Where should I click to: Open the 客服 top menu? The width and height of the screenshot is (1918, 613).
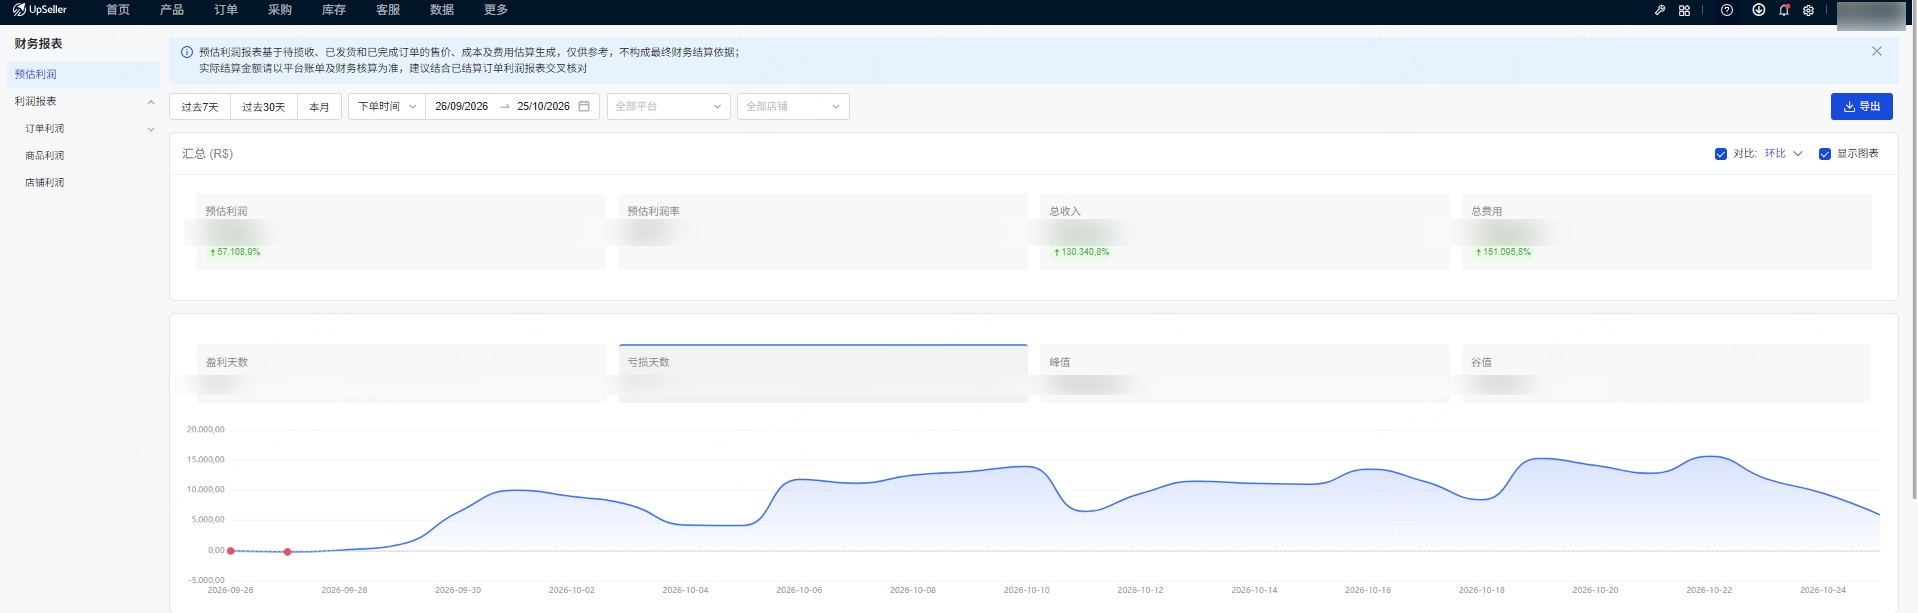(x=388, y=10)
